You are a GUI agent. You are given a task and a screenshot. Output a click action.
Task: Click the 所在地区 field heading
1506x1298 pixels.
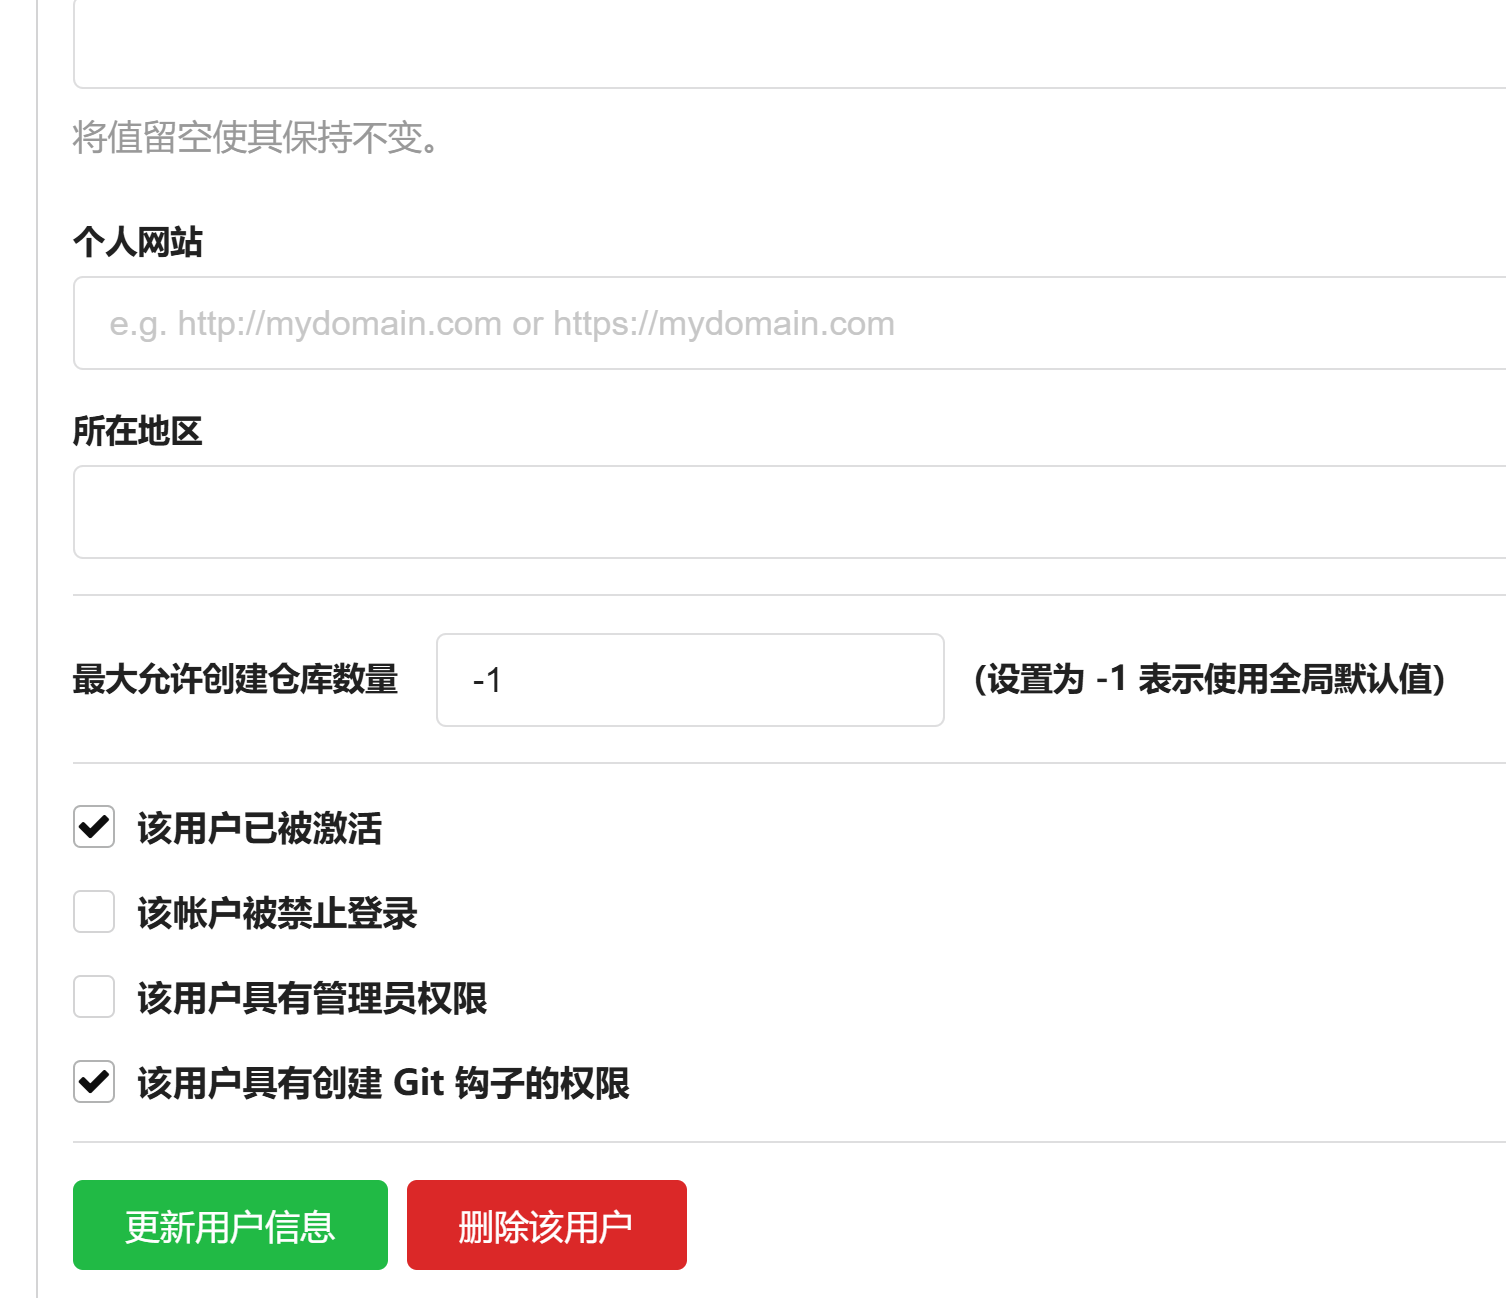point(138,431)
